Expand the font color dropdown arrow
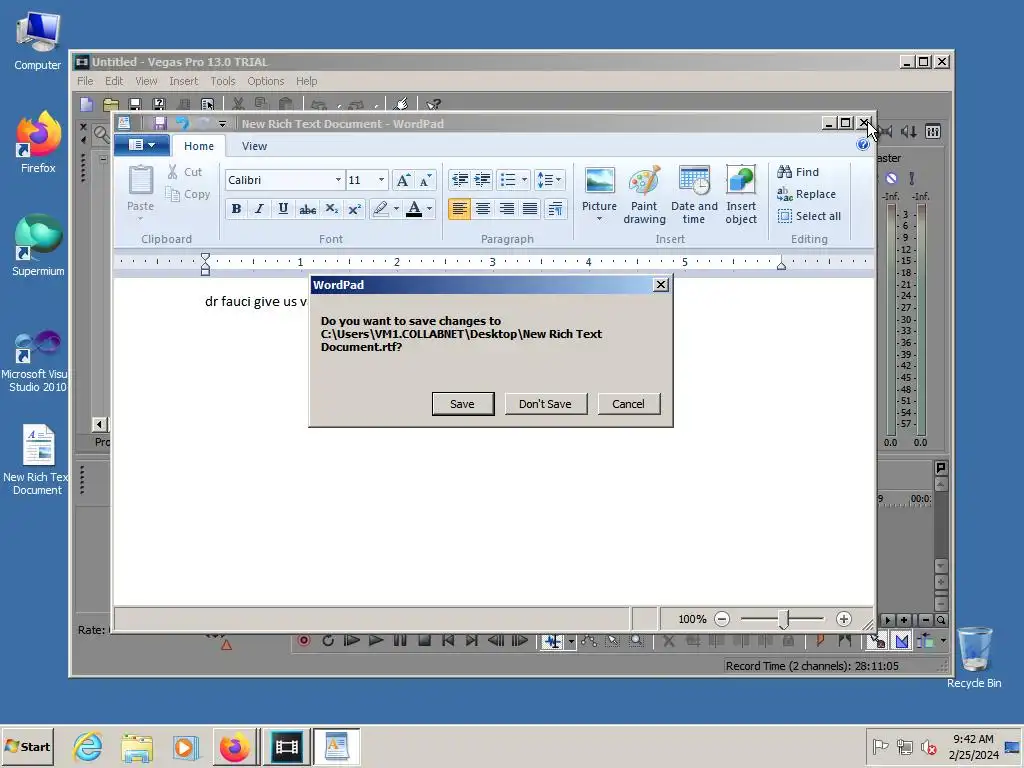Screen dimensions: 1024x768 coord(429,209)
